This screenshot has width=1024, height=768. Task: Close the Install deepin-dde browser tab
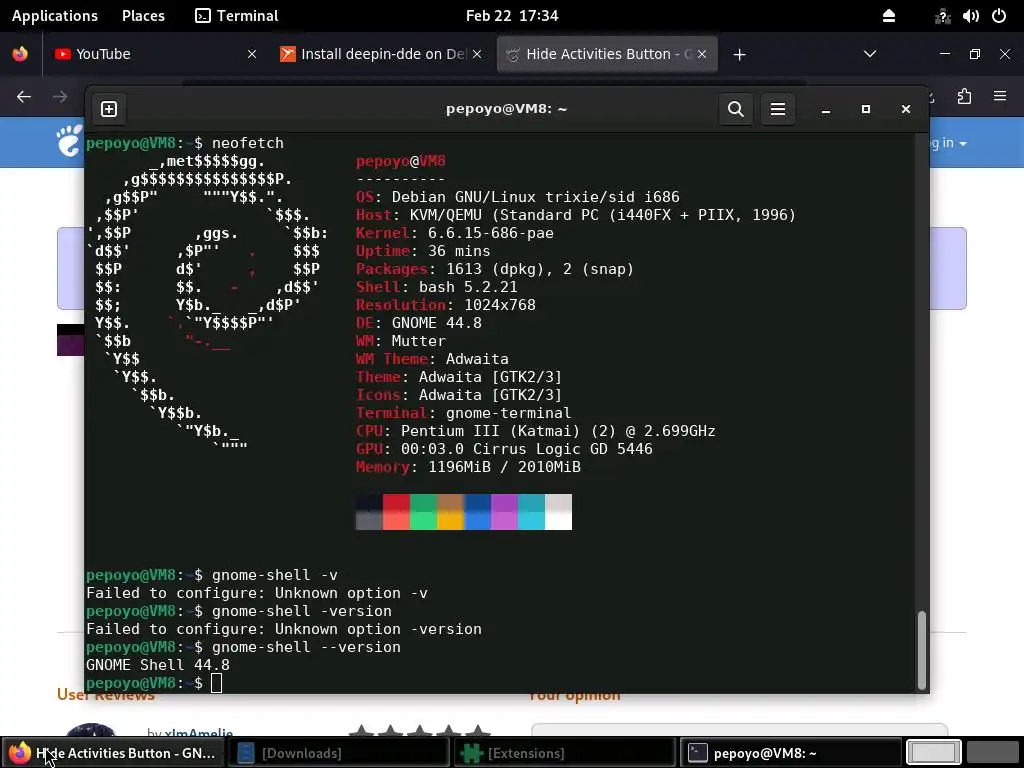coord(477,54)
